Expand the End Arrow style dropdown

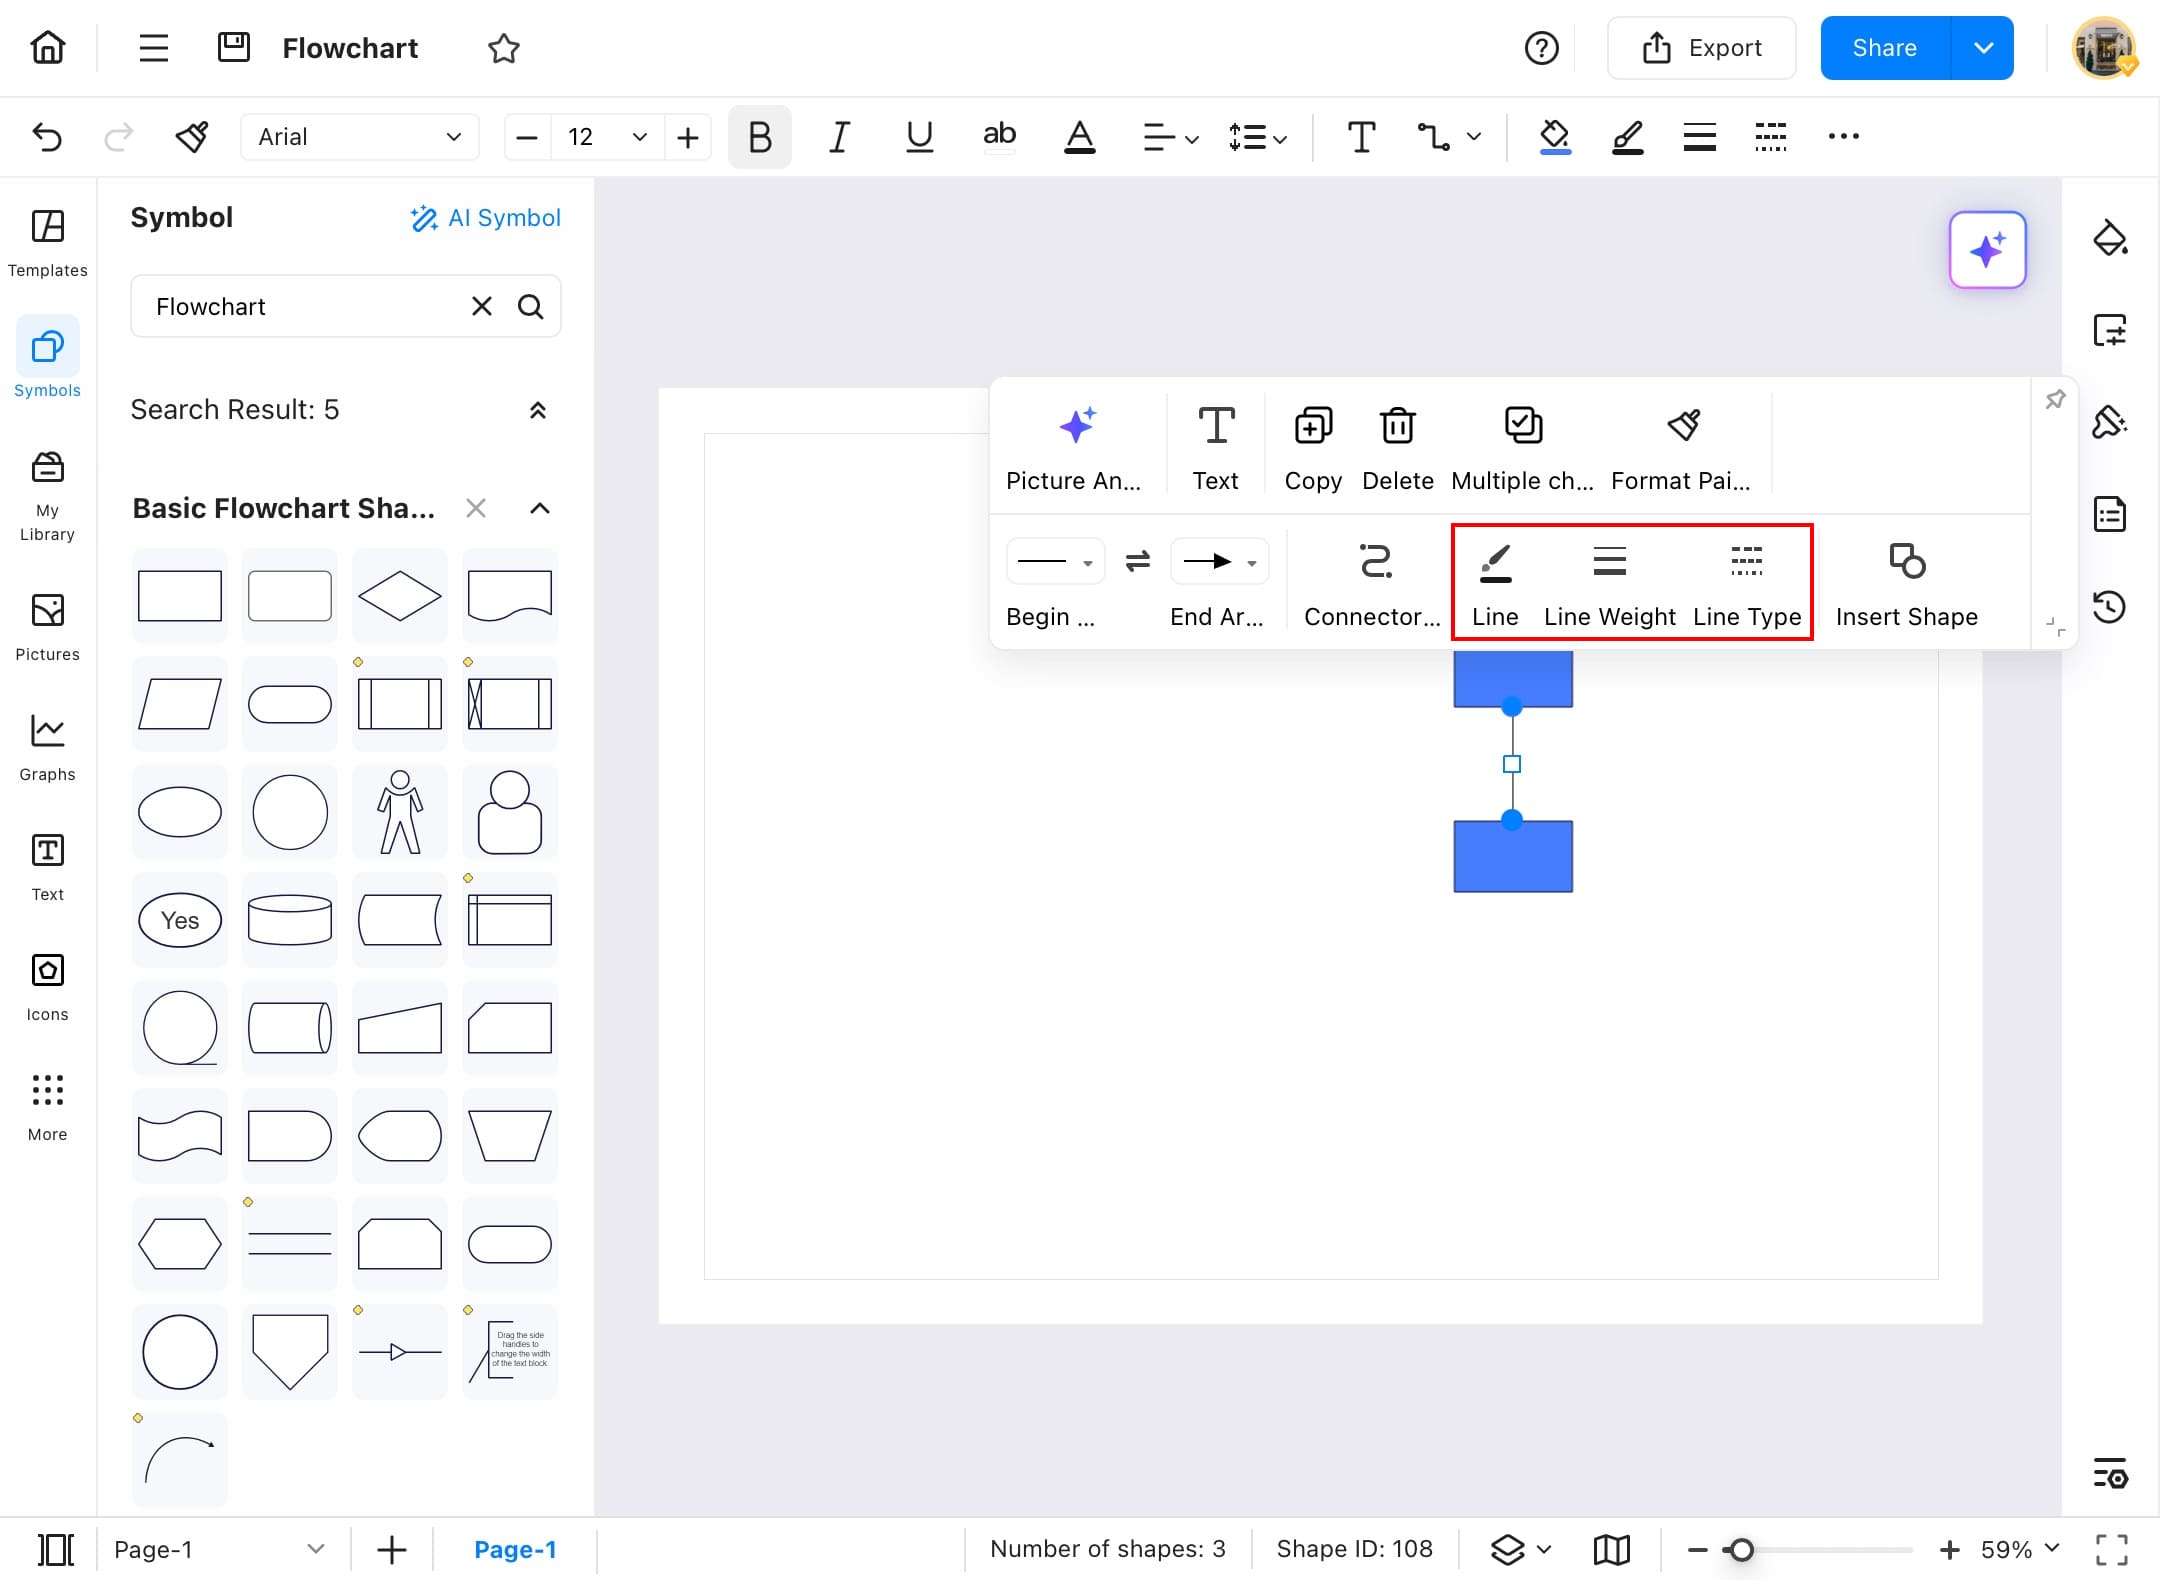(1251, 563)
